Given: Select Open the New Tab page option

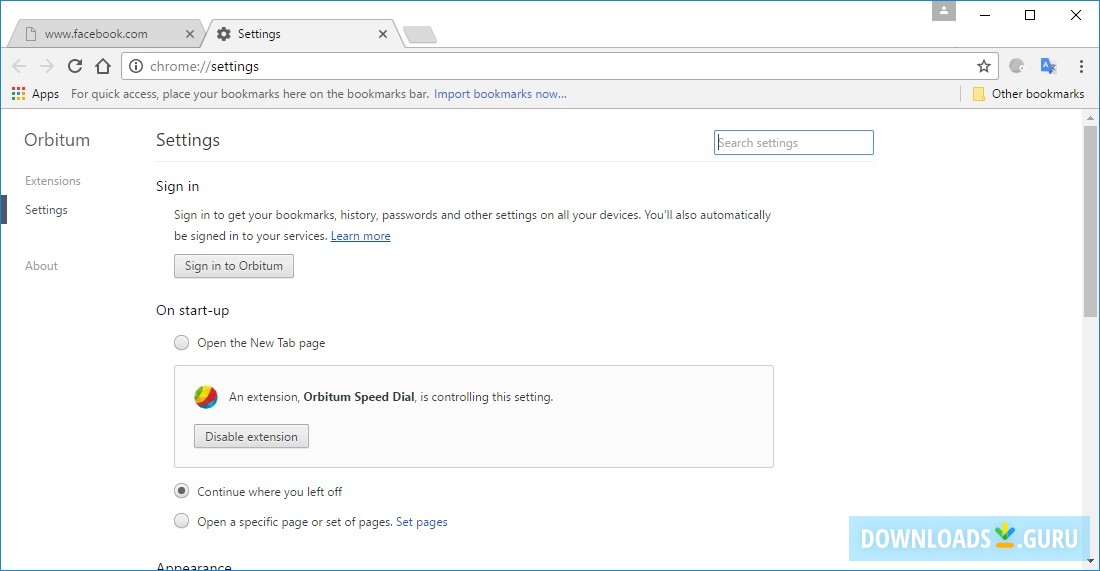Looking at the screenshot, I should coord(181,343).
